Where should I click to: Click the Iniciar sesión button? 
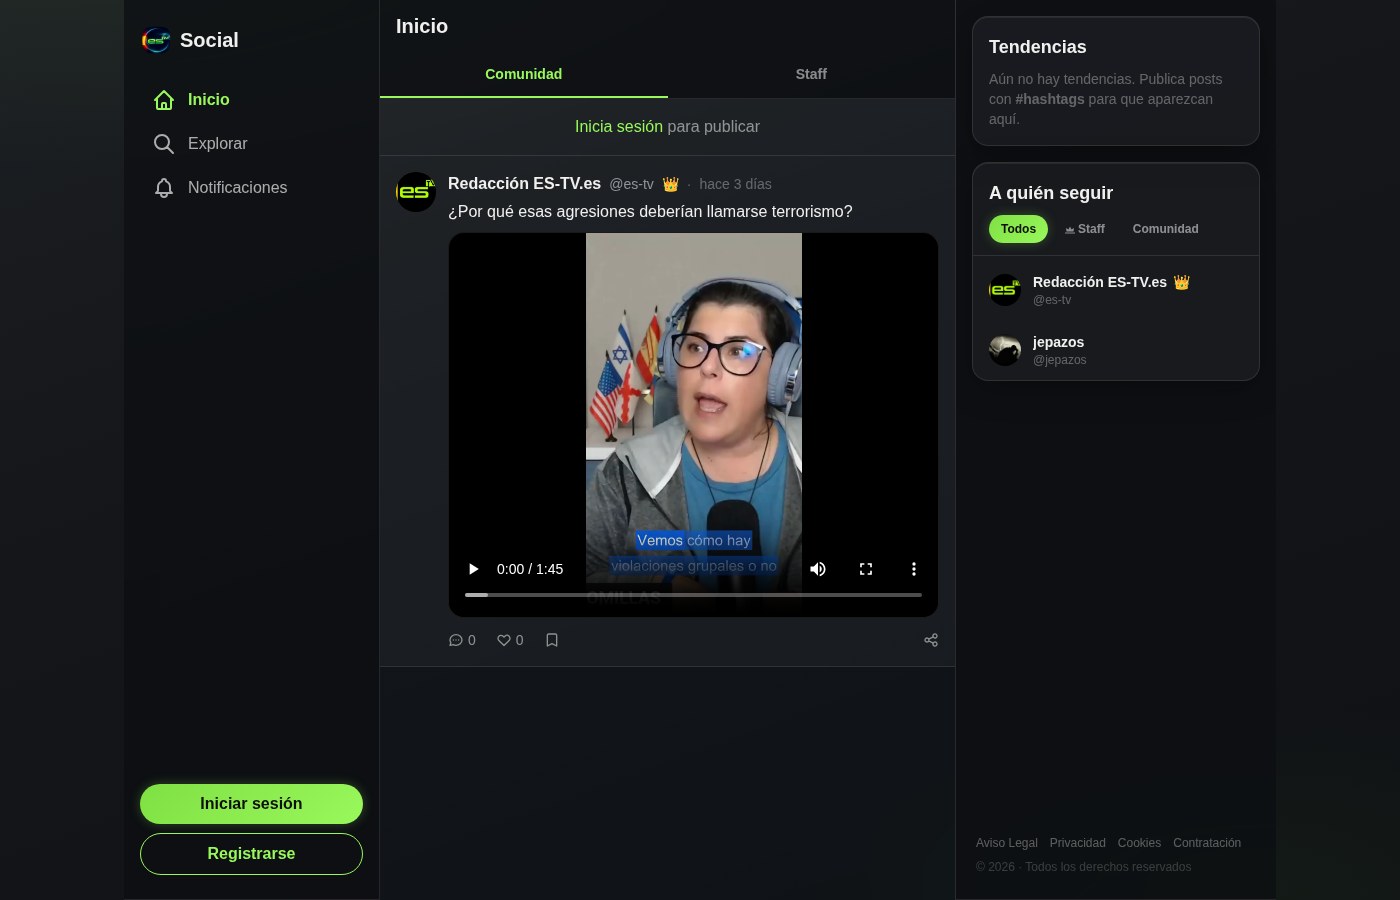tap(251, 804)
